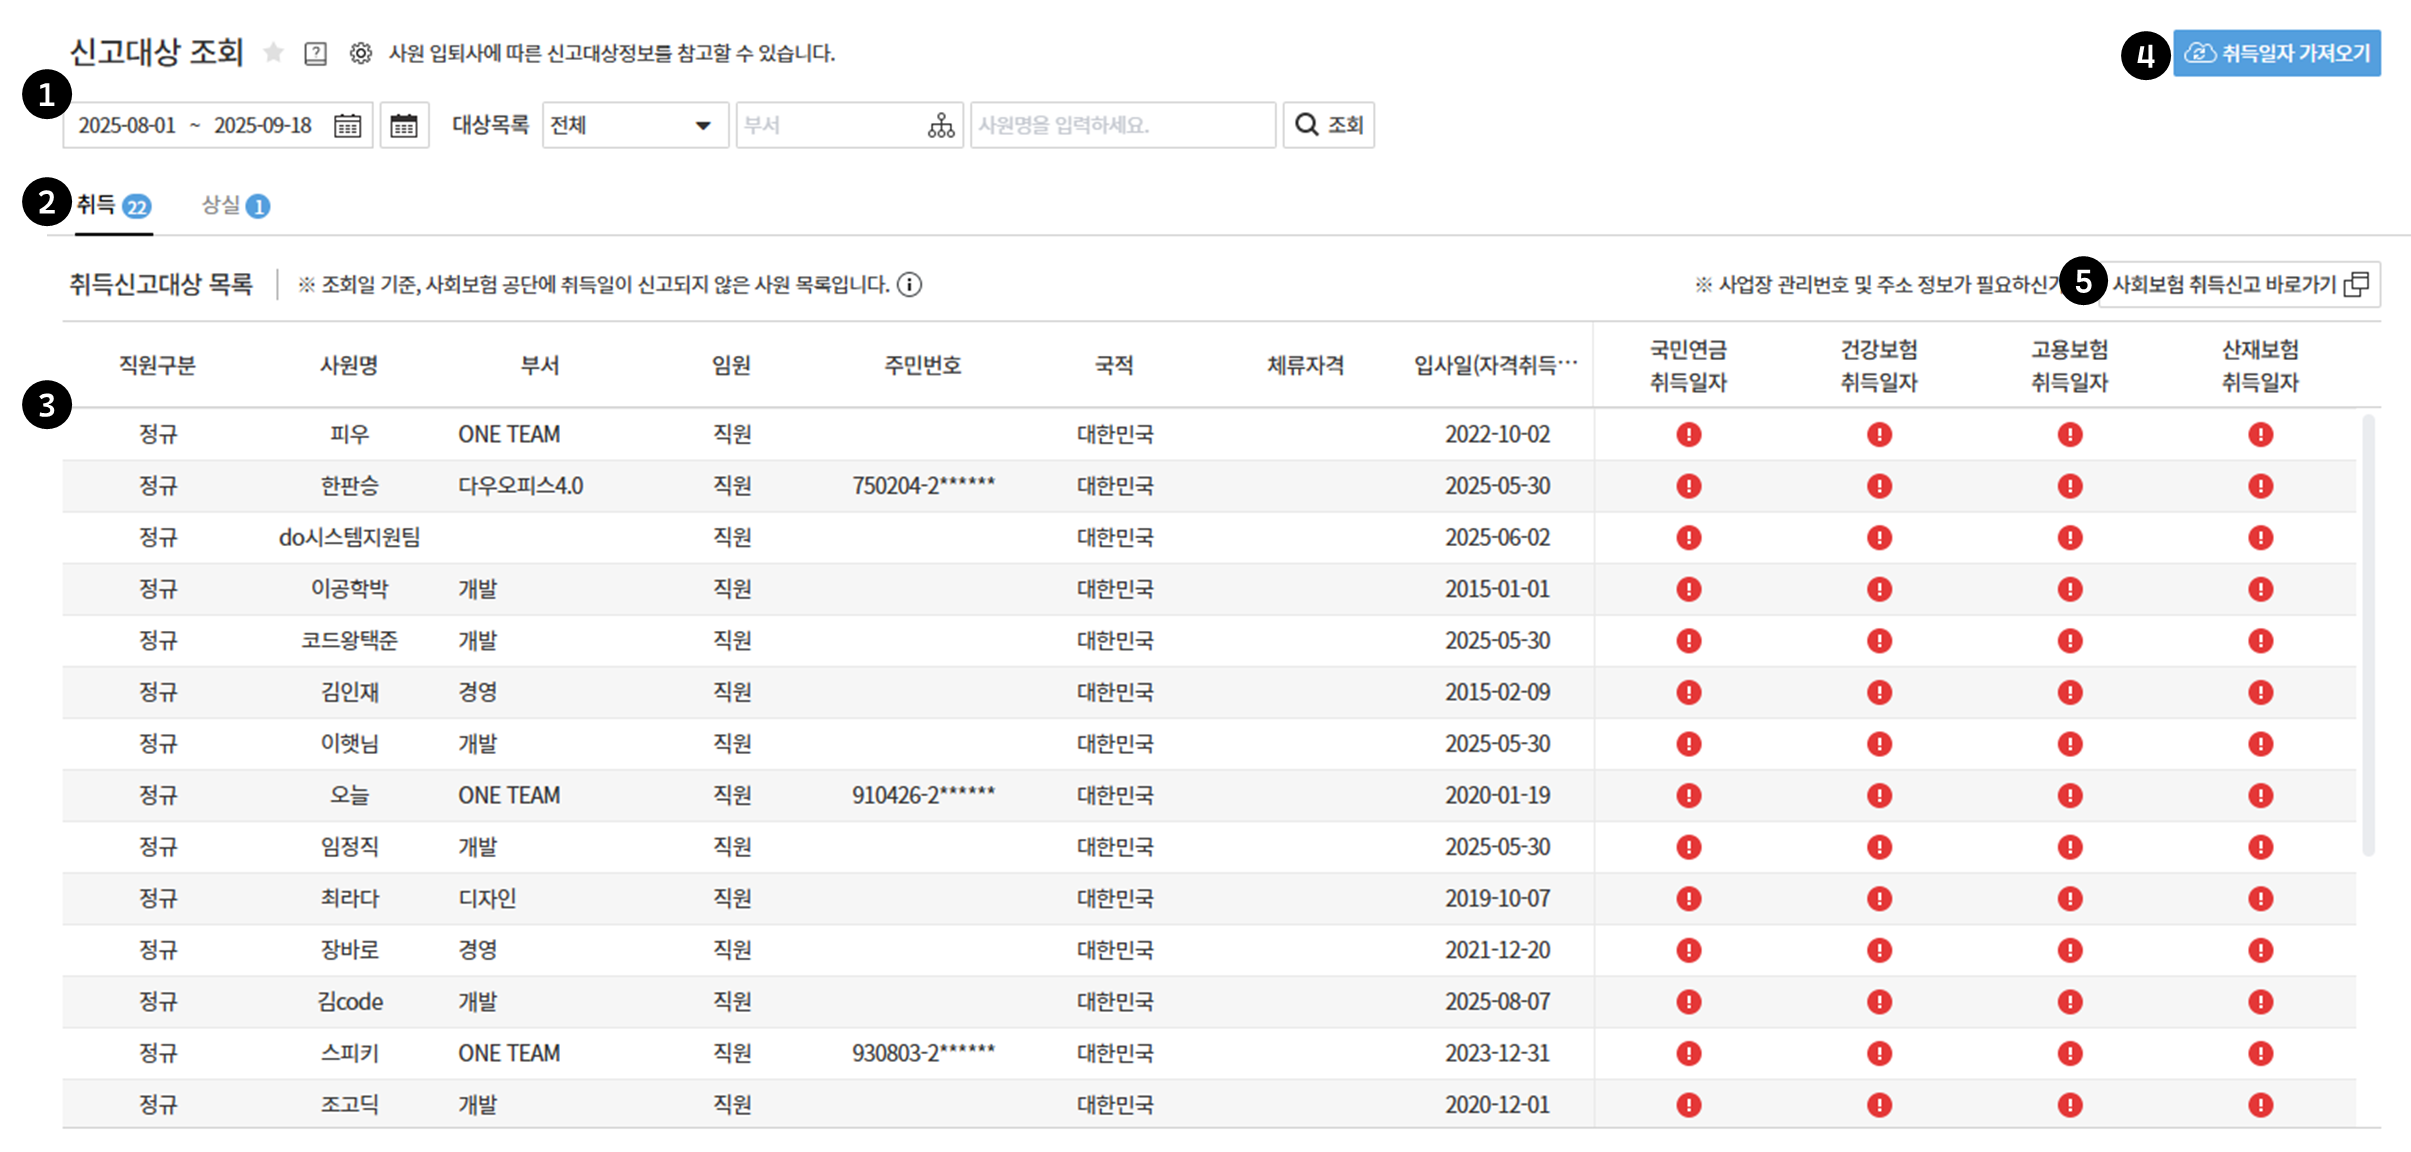Screen dimensions: 2411x1152
Task: Click the 부서 input field
Action: [x=830, y=126]
